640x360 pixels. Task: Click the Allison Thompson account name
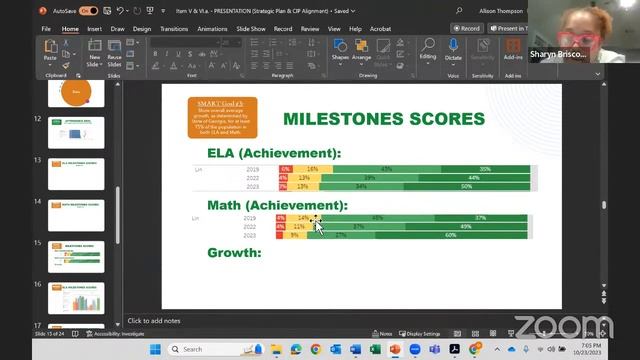point(501,11)
